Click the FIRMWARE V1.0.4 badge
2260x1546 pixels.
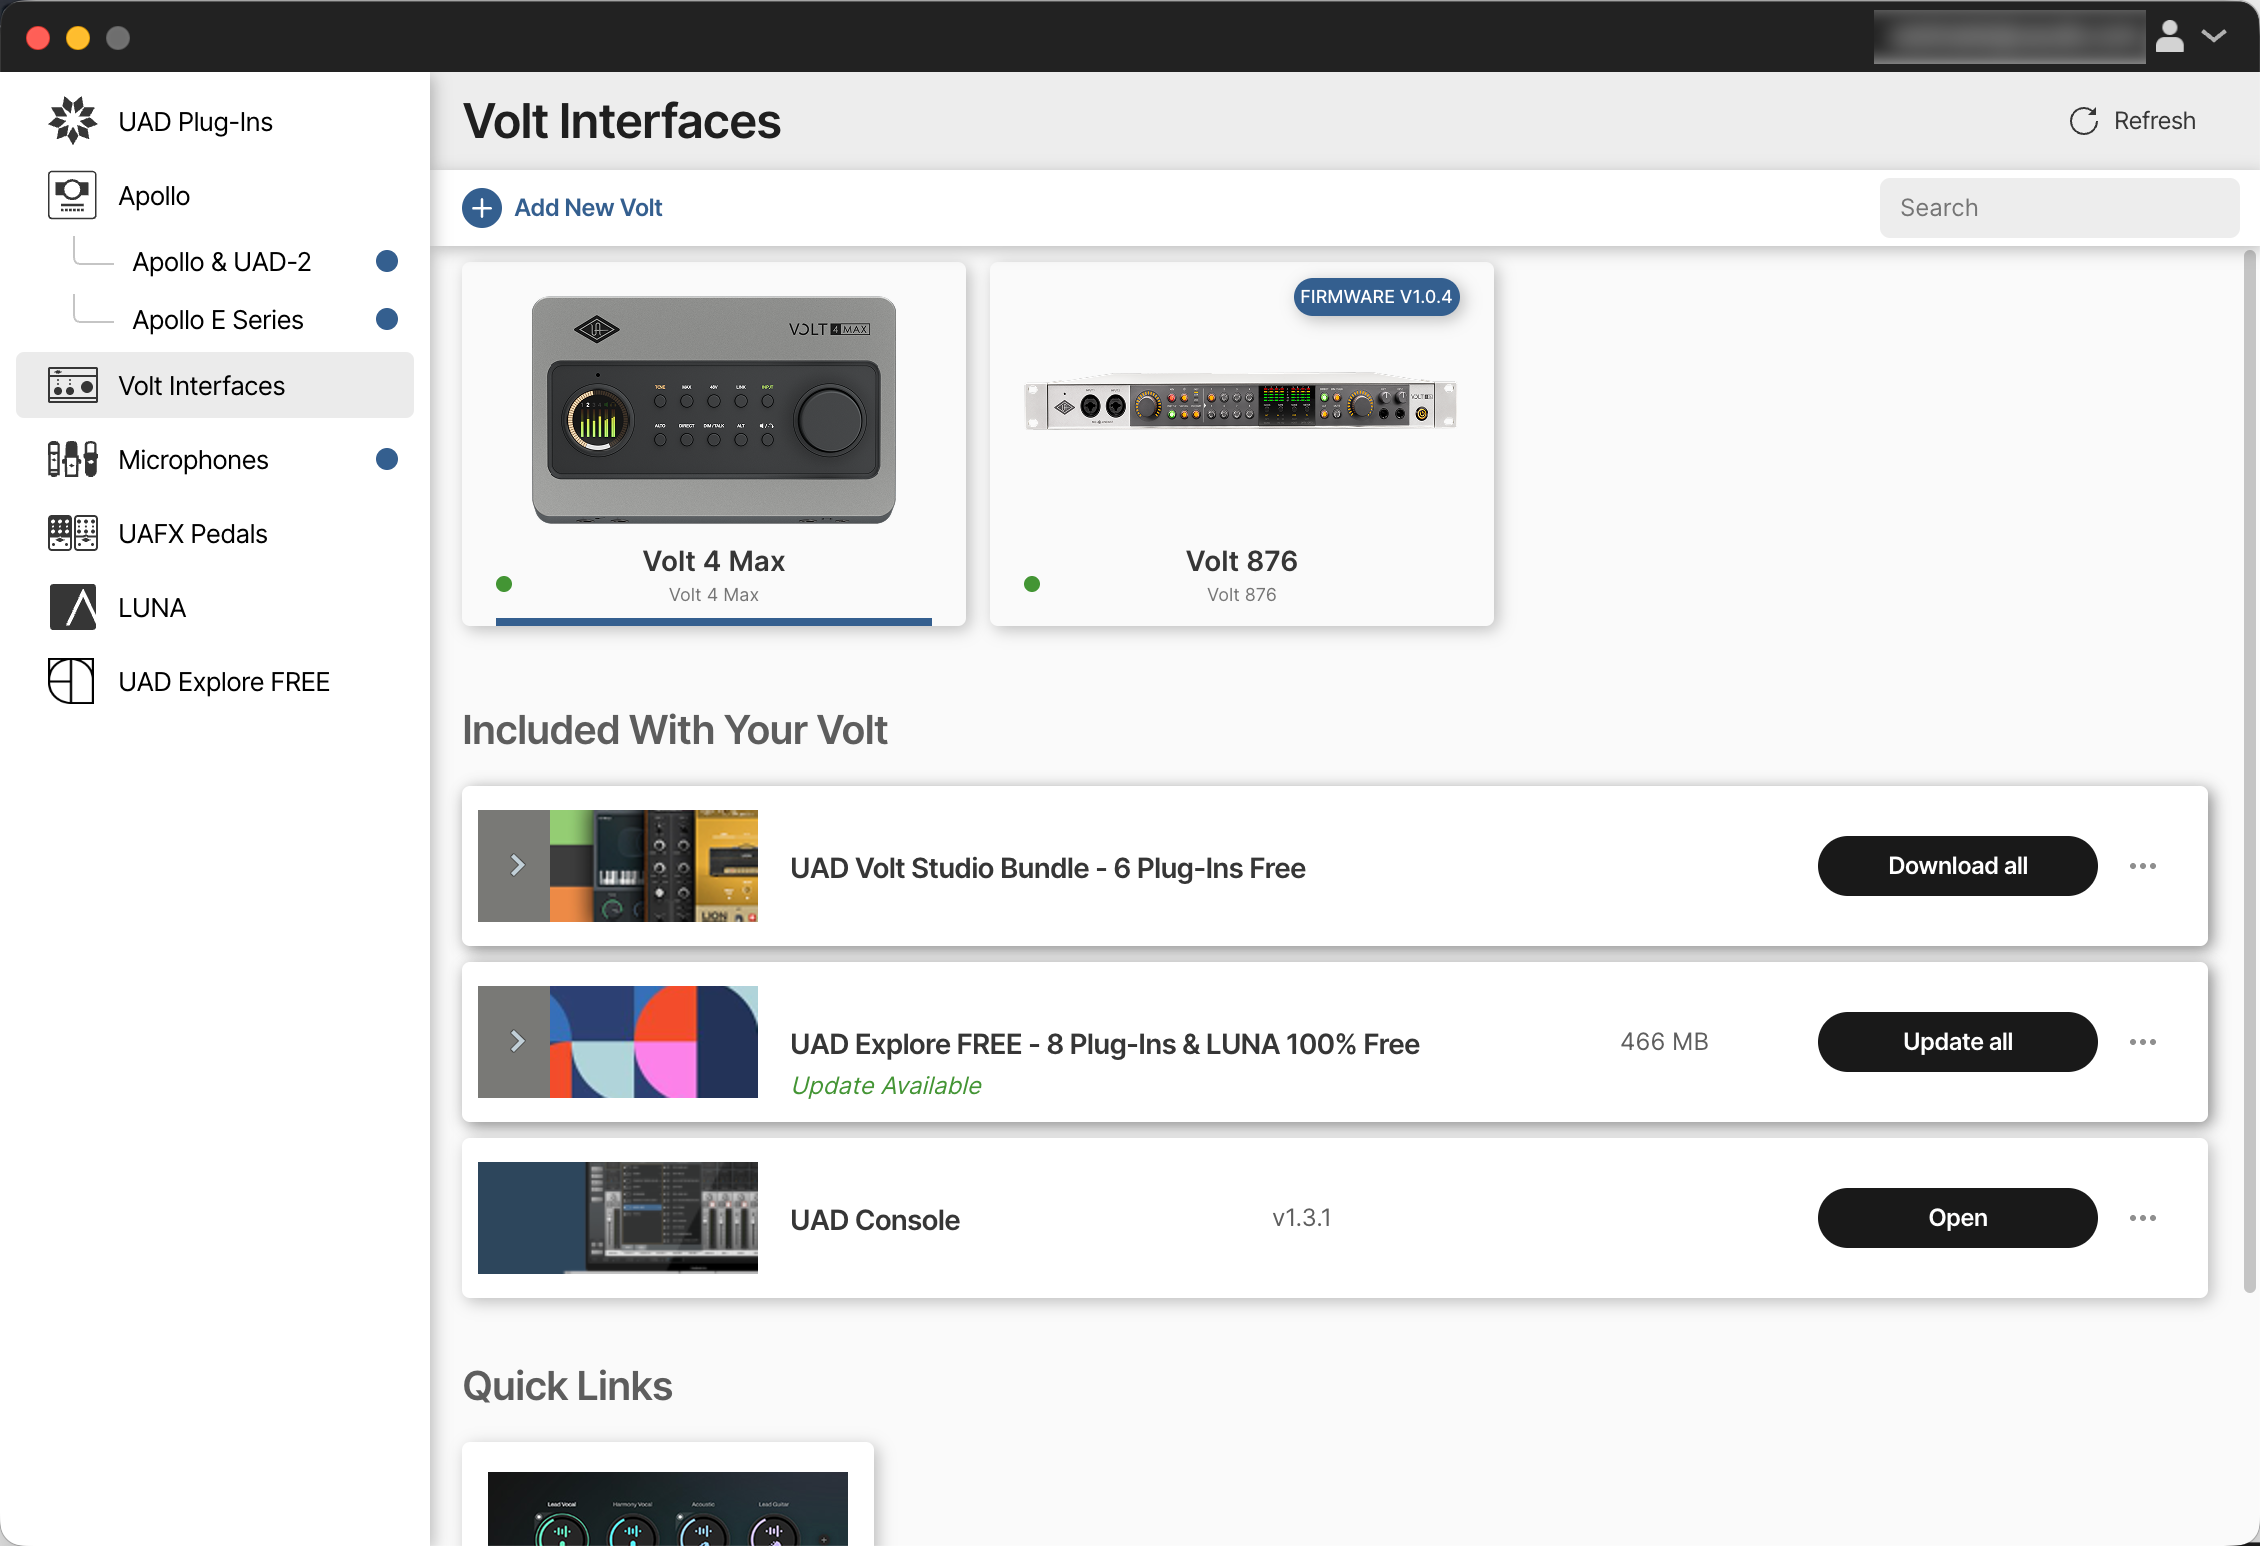tap(1376, 297)
